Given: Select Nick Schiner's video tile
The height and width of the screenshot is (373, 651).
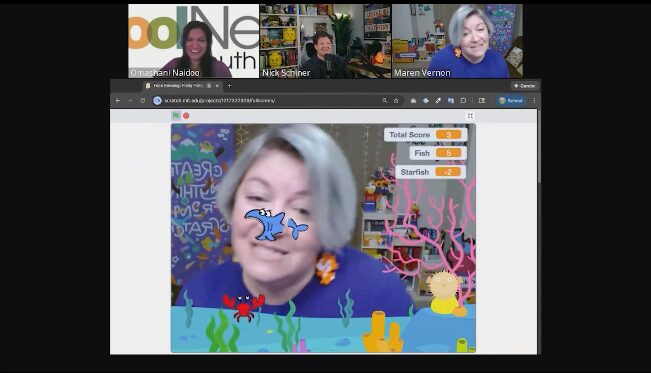Looking at the screenshot, I should (x=326, y=41).
